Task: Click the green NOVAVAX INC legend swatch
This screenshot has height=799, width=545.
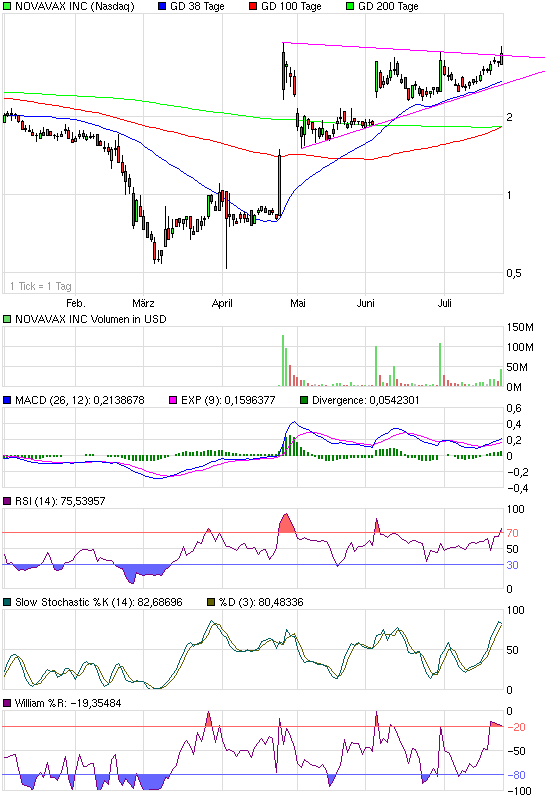Action: pyautogui.click(x=7, y=7)
